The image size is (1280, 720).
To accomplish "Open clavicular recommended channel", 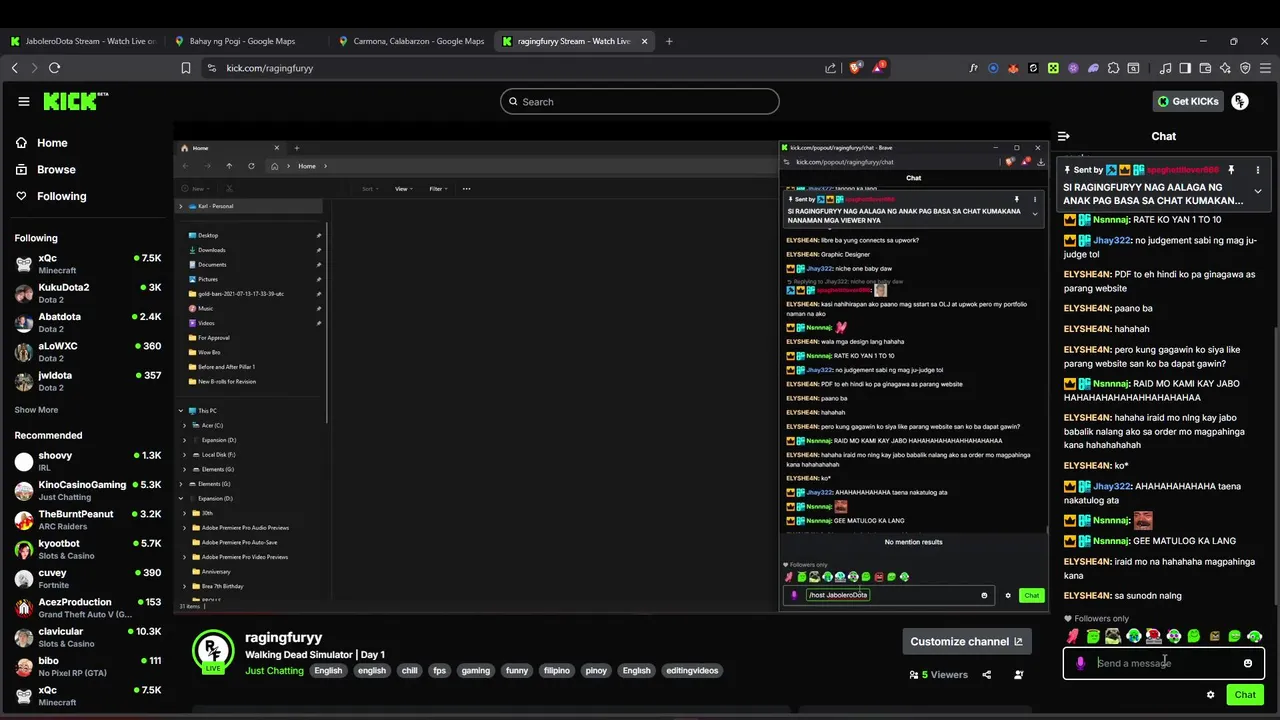I will [87, 637].
